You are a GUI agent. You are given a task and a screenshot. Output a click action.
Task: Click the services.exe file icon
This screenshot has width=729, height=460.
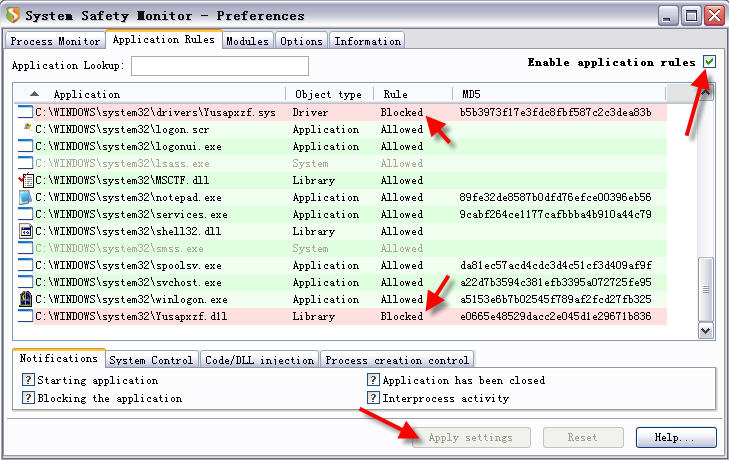(25, 214)
